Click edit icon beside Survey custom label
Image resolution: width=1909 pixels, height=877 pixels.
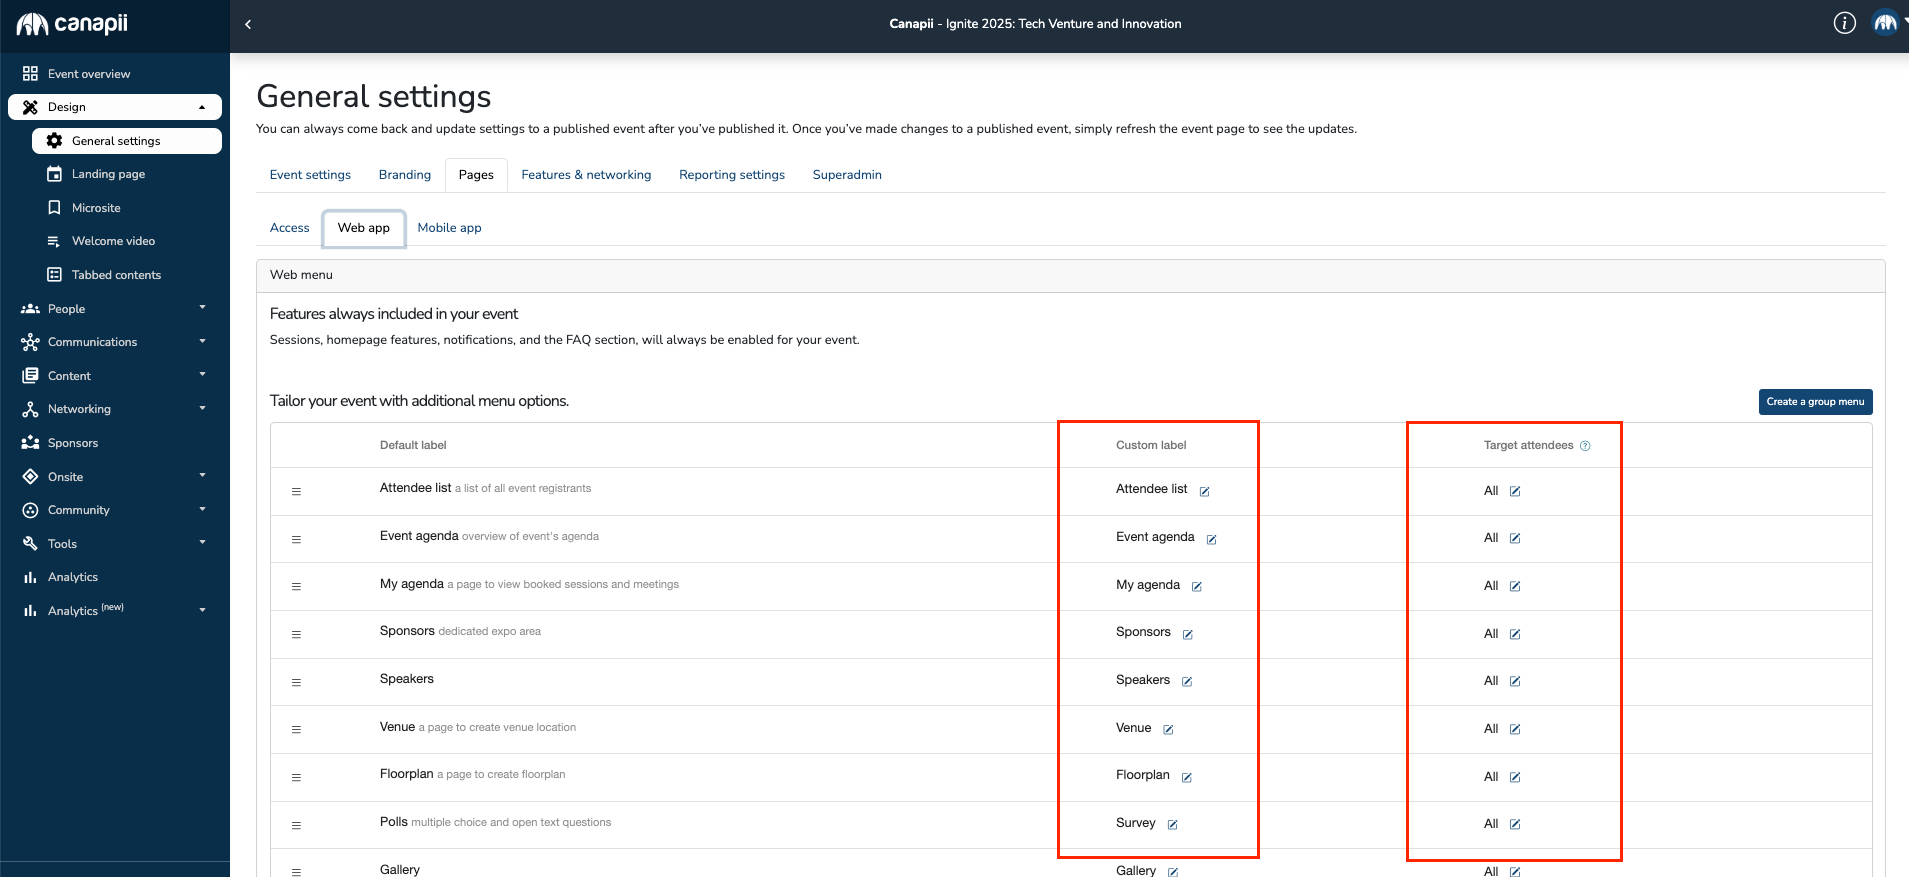coord(1173,825)
